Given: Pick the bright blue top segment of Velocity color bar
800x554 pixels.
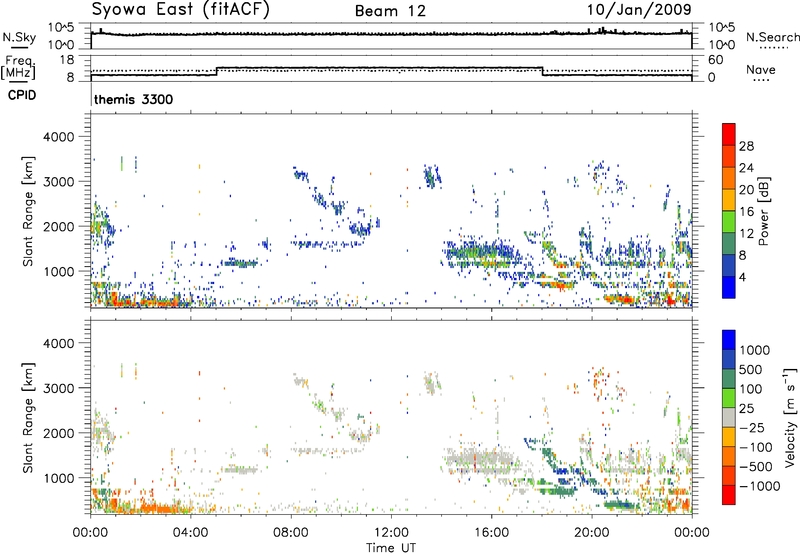Looking at the screenshot, I should click(729, 340).
